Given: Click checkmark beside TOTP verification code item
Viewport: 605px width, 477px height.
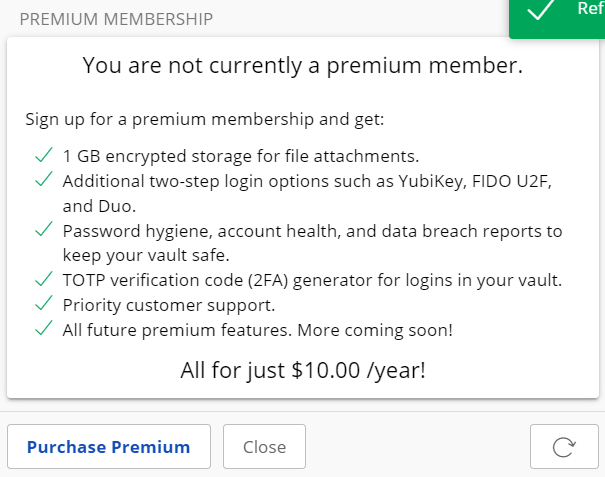Looking at the screenshot, I should pyautogui.click(x=44, y=279).
